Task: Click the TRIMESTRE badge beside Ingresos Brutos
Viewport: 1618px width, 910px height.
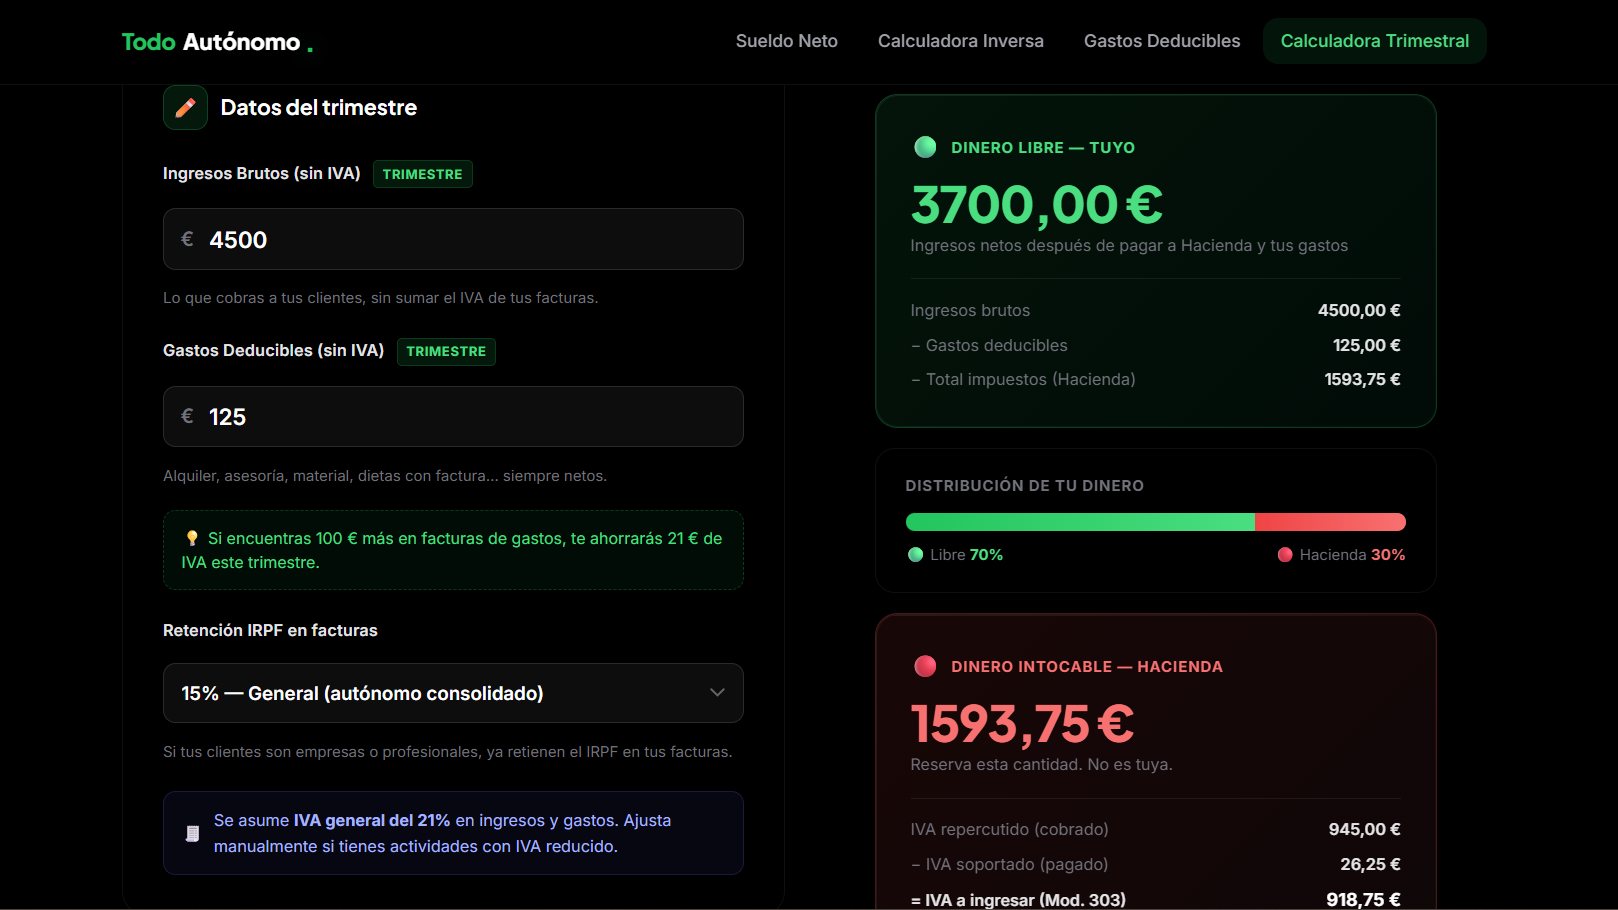Action: [422, 173]
